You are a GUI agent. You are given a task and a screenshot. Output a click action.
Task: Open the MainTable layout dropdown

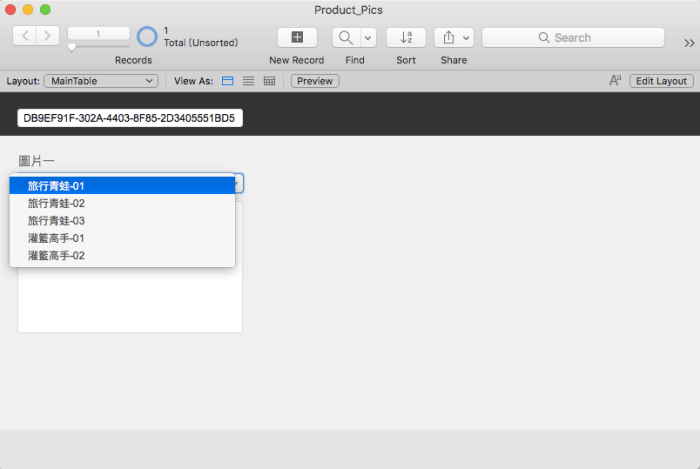(100, 81)
